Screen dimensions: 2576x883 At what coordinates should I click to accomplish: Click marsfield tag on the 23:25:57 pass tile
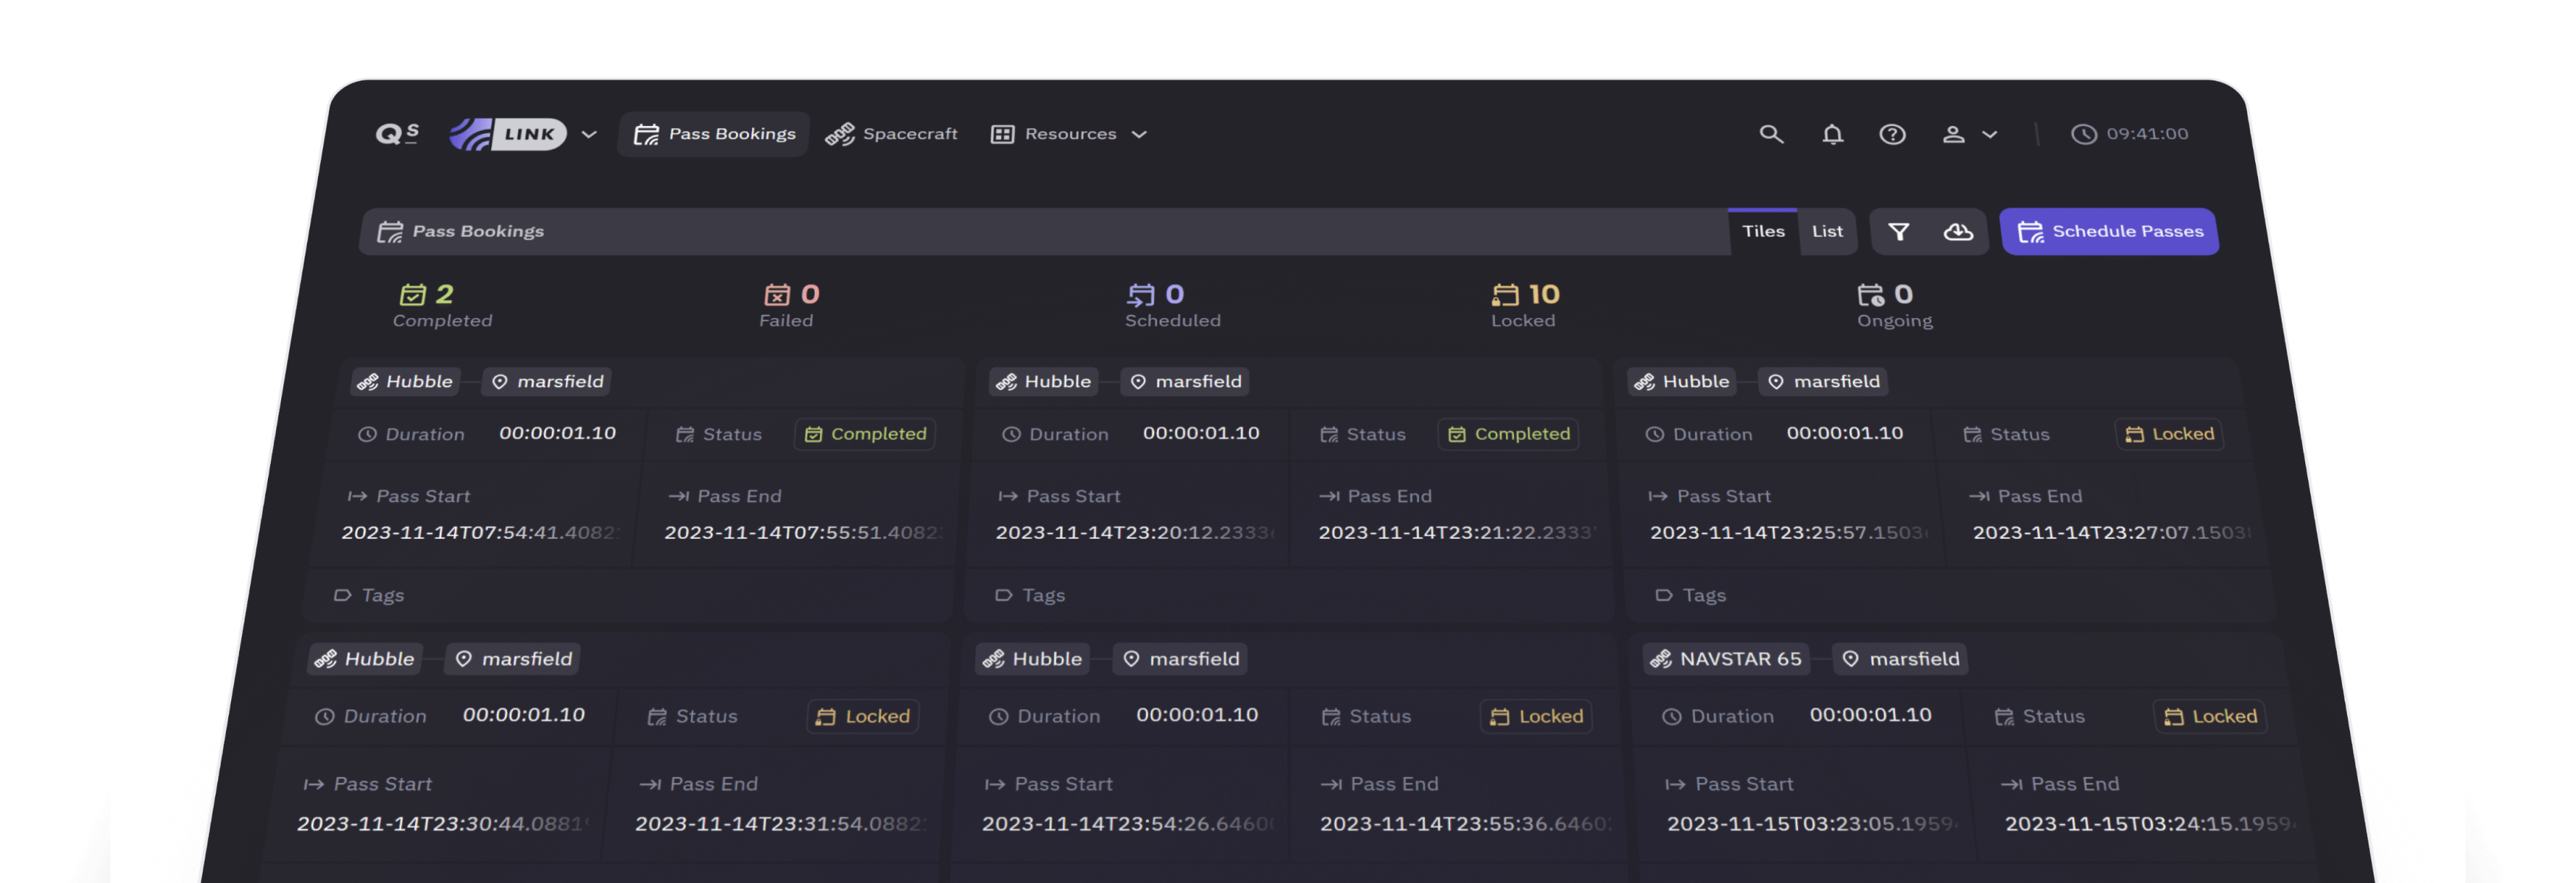click(x=1823, y=382)
